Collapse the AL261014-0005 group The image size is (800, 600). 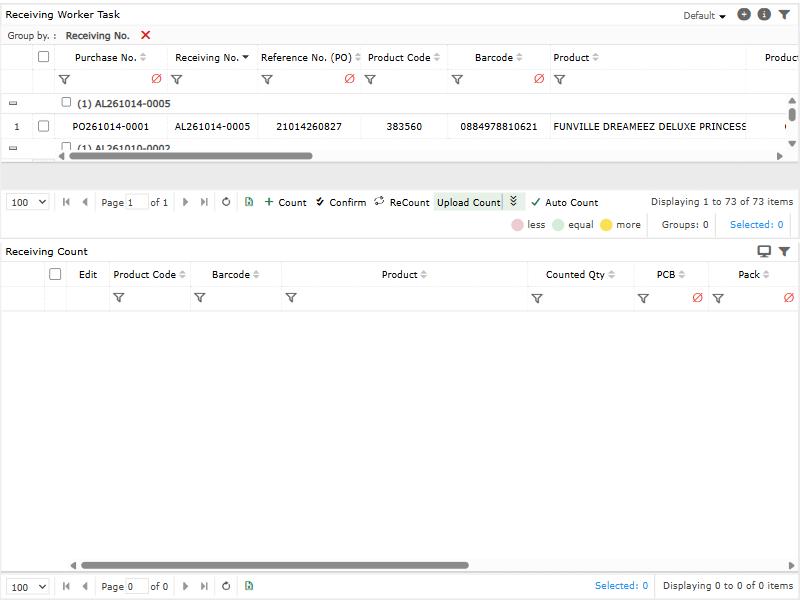click(13, 104)
